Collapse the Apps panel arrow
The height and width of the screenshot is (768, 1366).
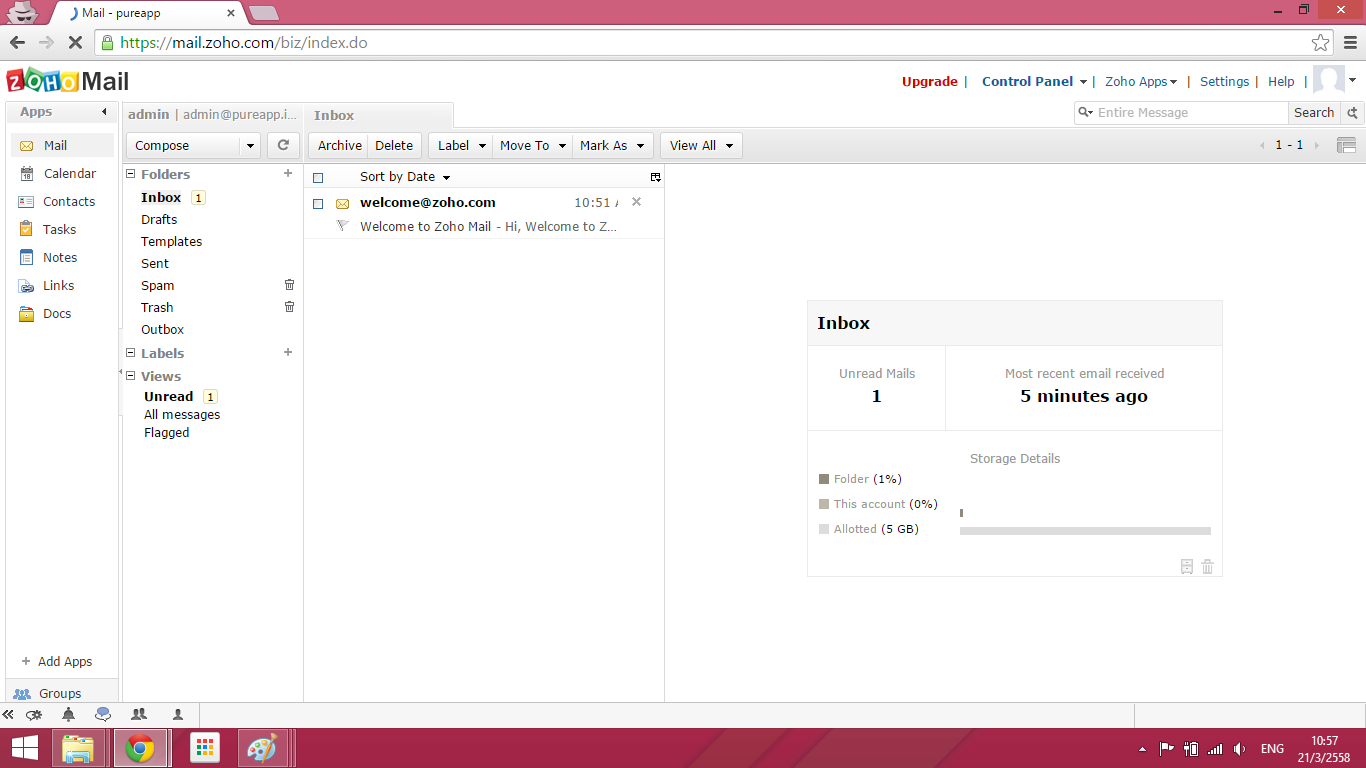105,112
